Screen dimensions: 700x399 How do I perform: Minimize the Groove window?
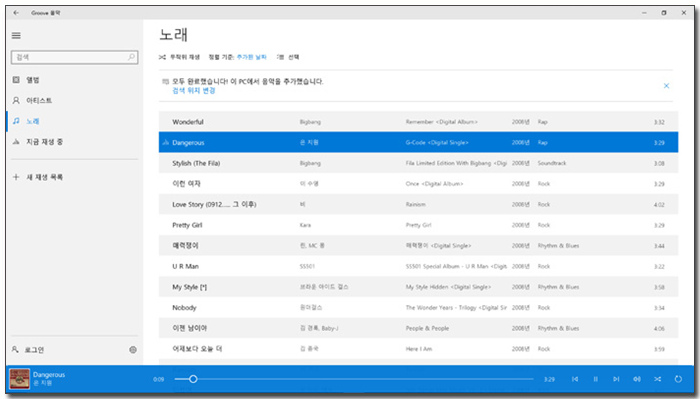[x=644, y=13]
